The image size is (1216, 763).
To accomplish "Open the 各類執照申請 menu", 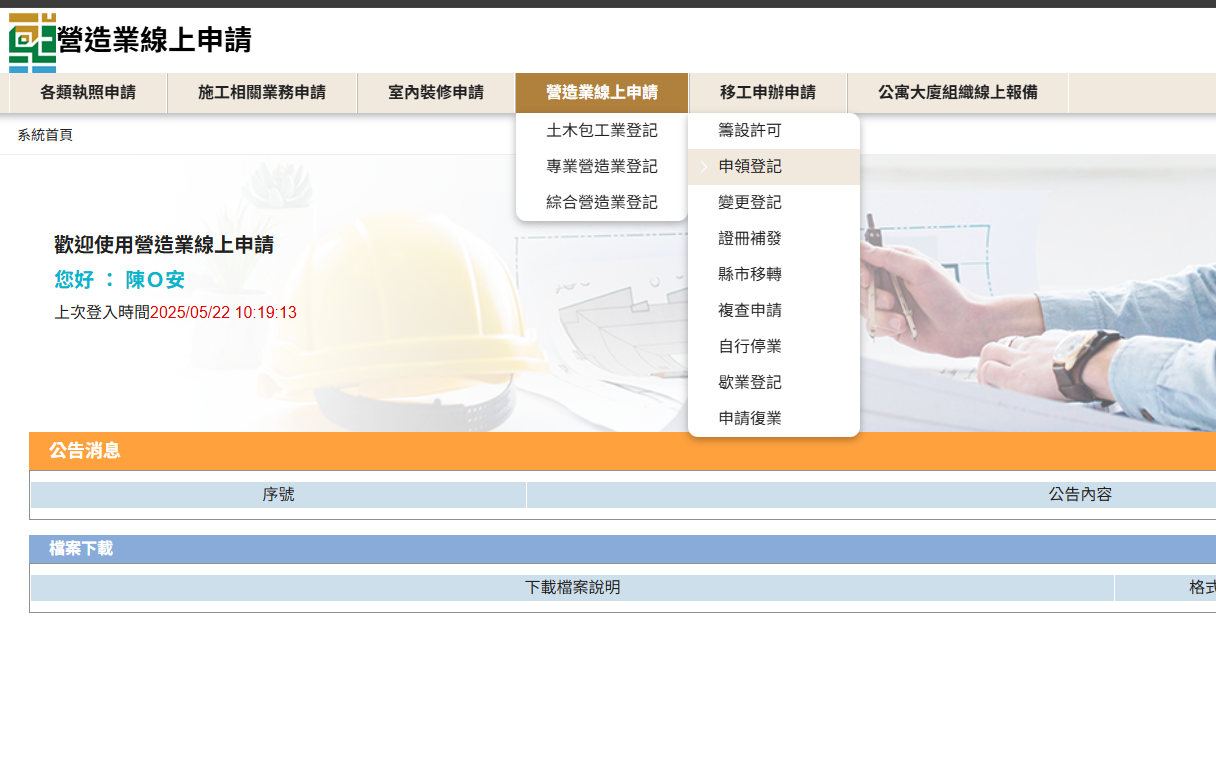I will point(88,93).
